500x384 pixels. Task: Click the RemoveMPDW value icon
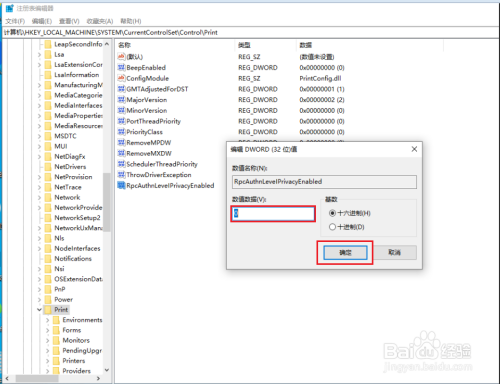click(x=121, y=143)
